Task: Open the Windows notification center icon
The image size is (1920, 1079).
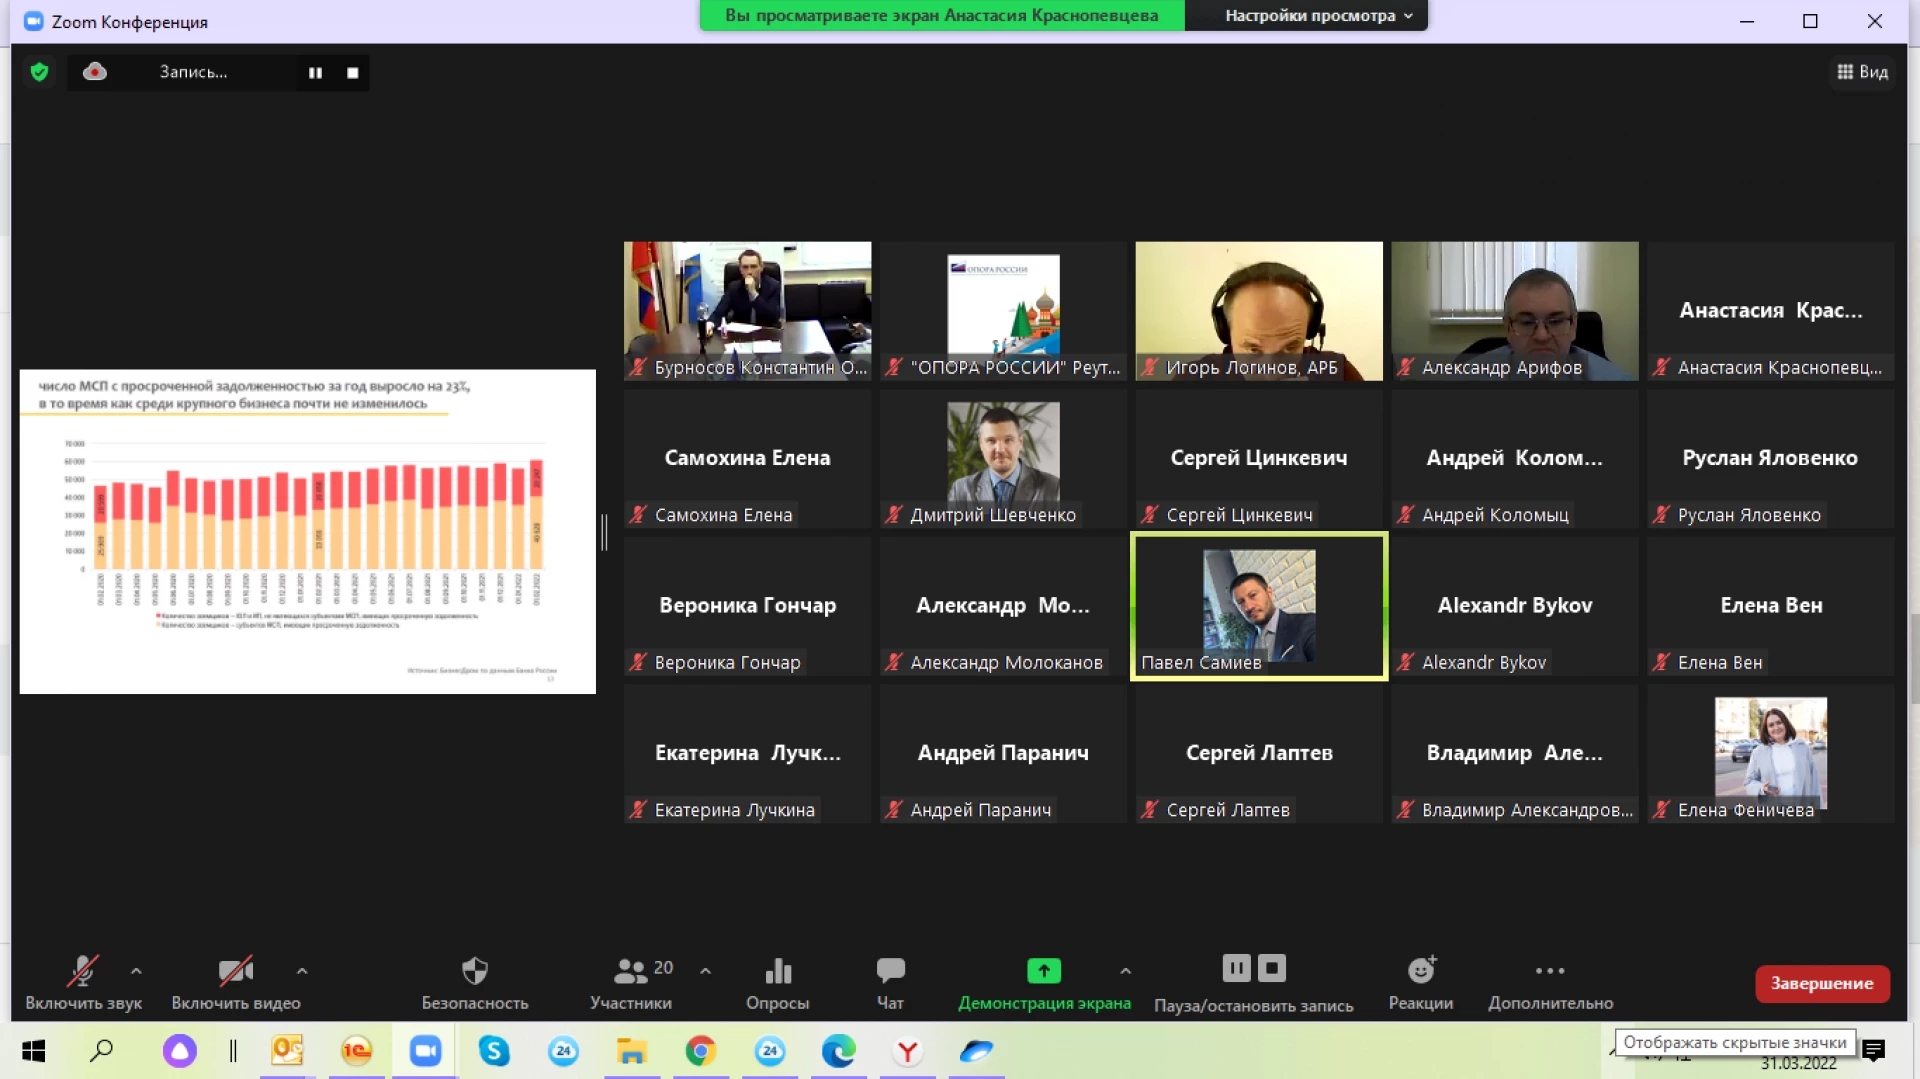Action: [1875, 1050]
